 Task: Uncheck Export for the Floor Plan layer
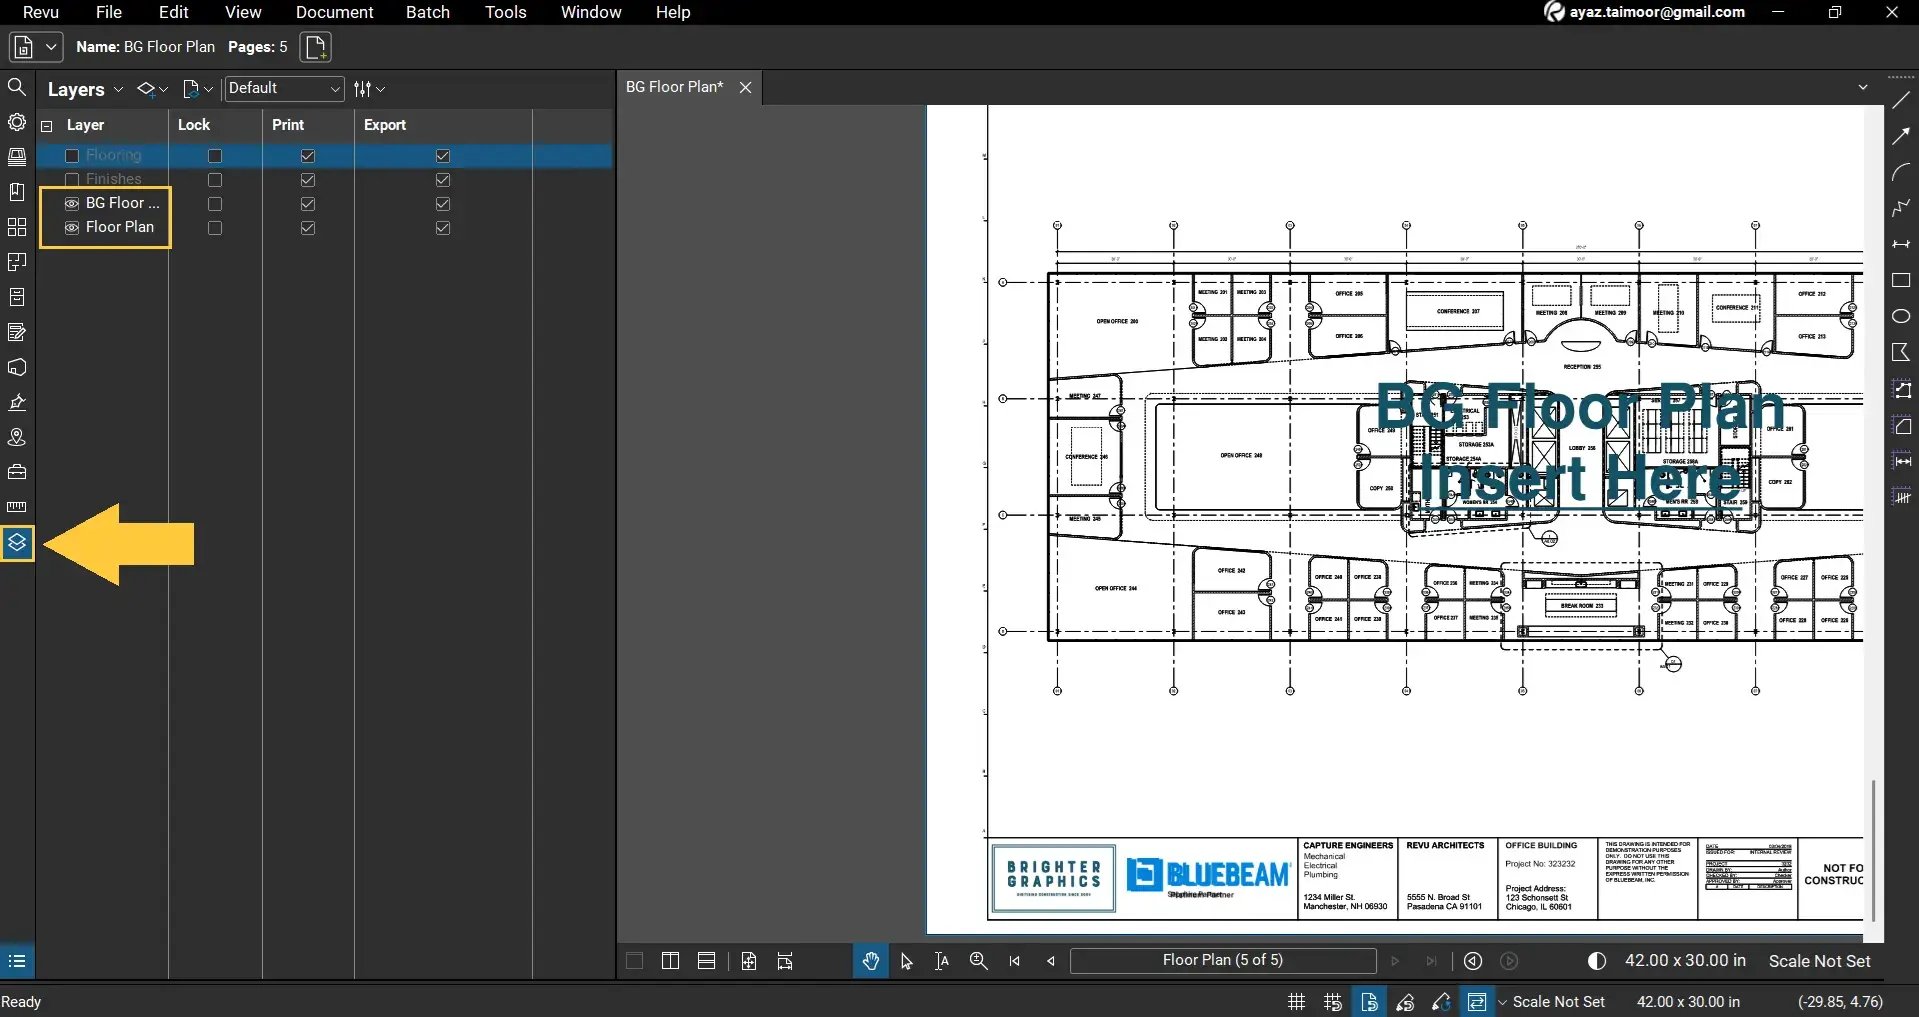click(x=441, y=227)
